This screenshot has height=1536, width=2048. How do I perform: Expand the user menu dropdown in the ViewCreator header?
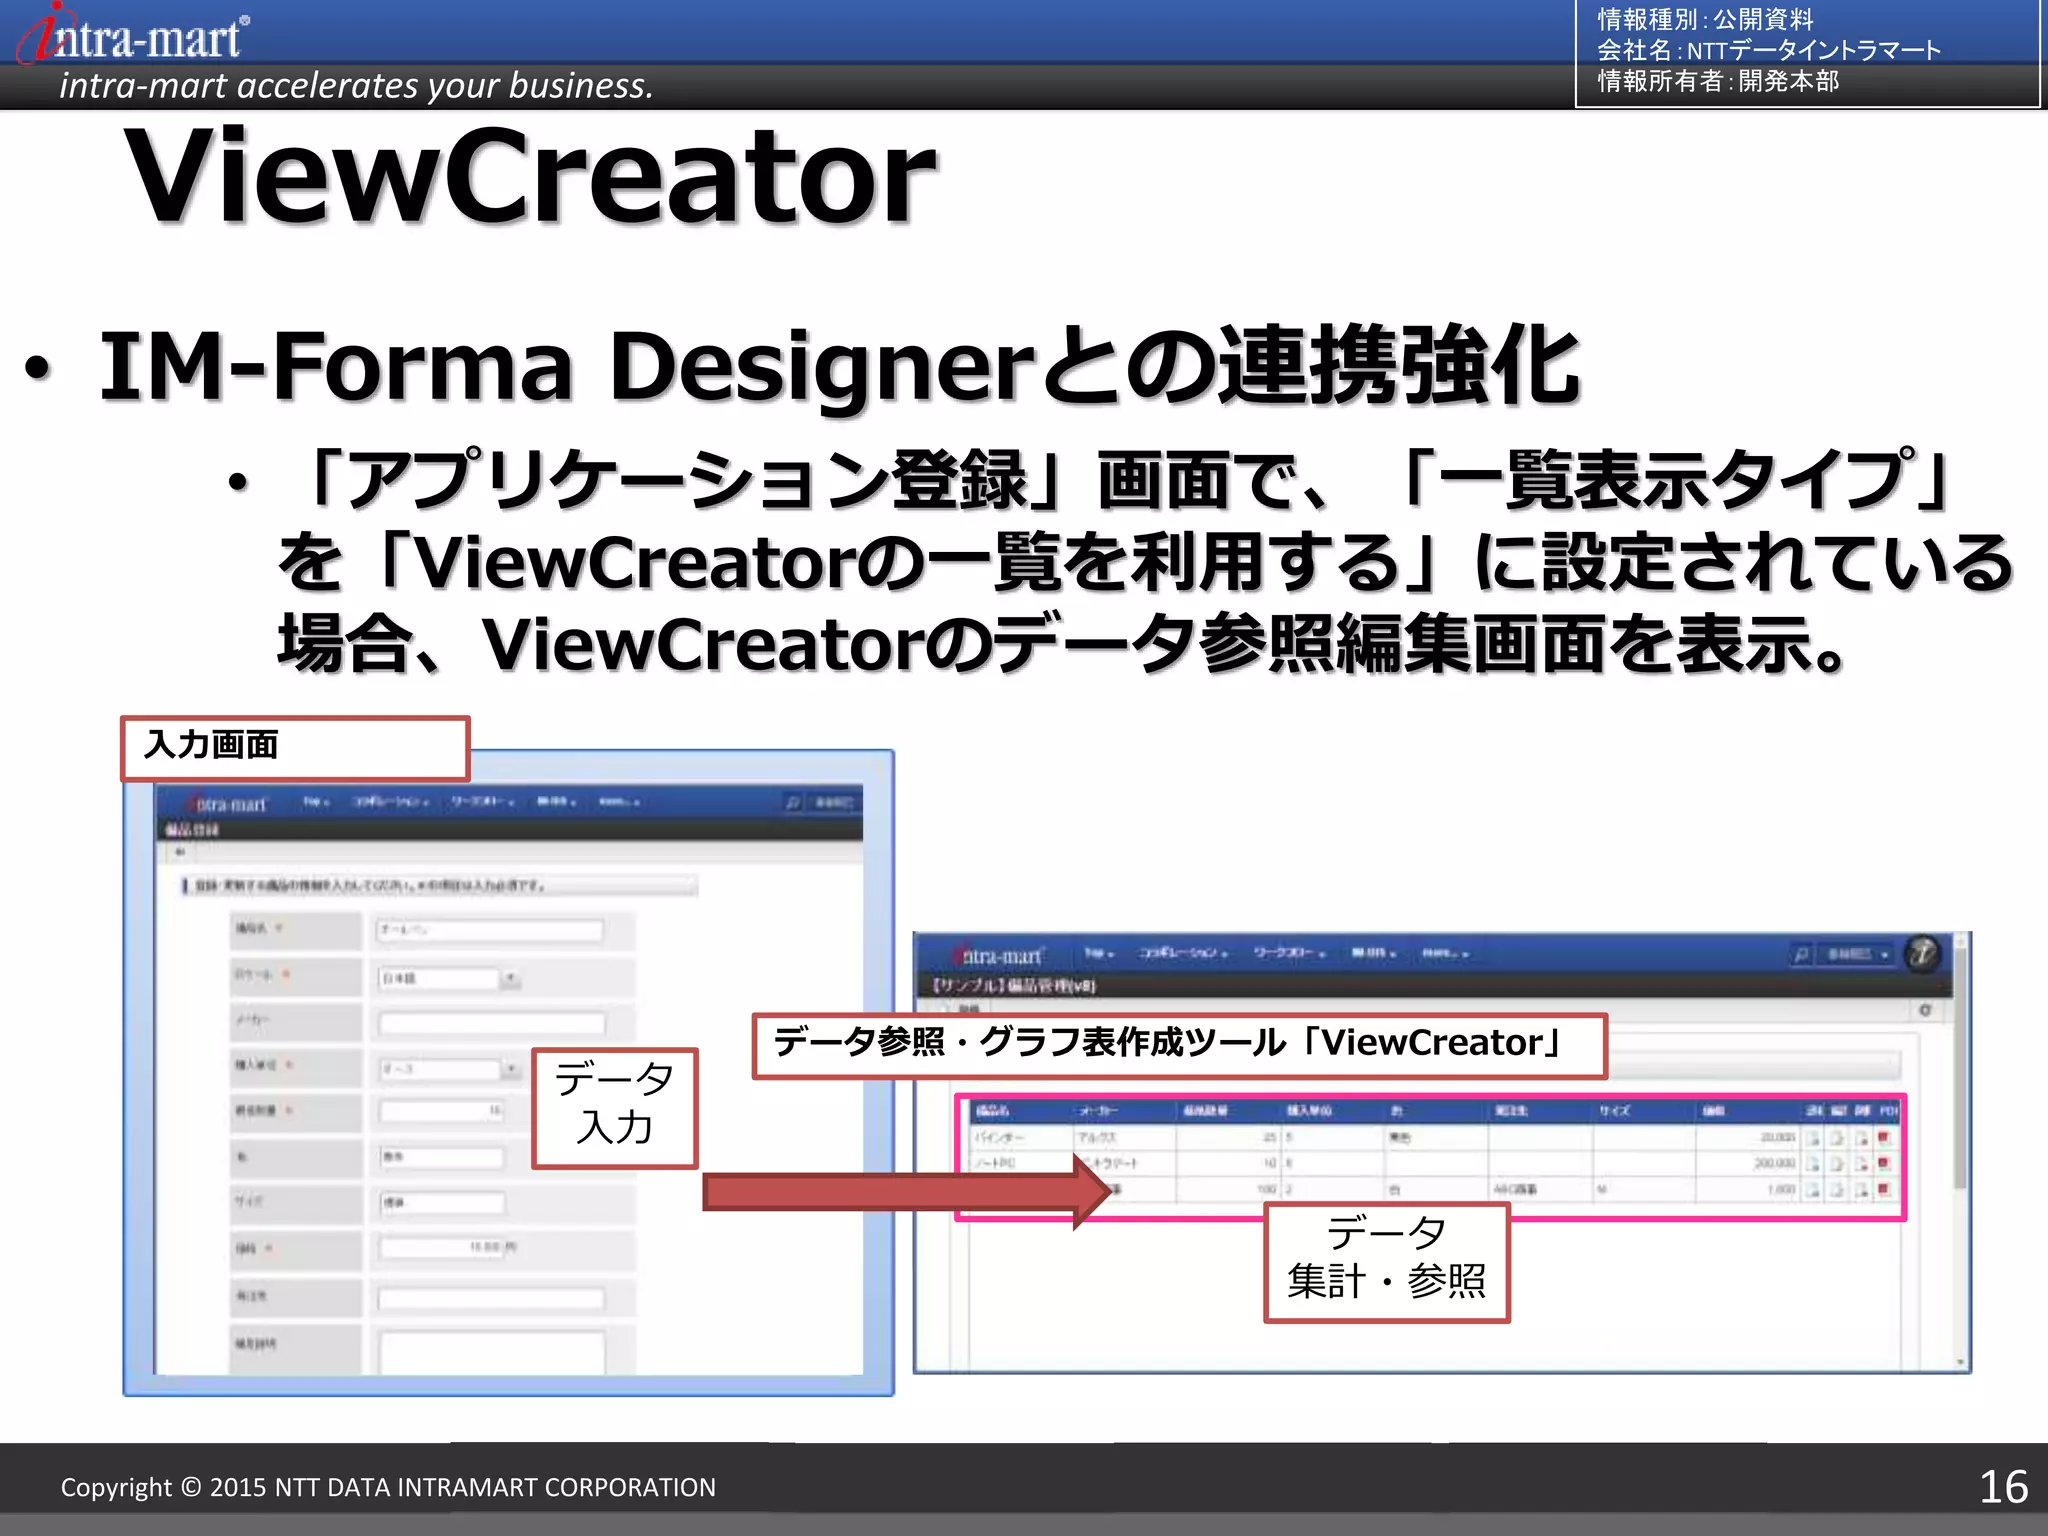[x=1856, y=954]
